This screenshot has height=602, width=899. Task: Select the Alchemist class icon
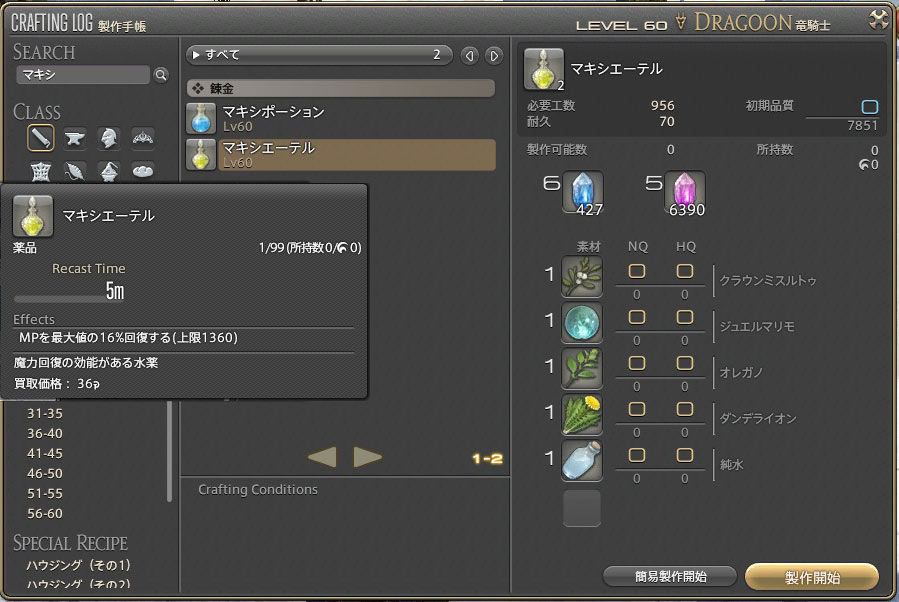[x=109, y=171]
